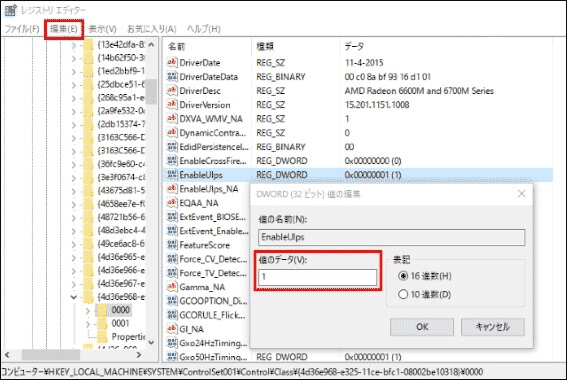Screen dimensions: 567x380
Task: Click the 'AMD Radeon 6600M and 6700M Series' data
Action: [x=419, y=91]
